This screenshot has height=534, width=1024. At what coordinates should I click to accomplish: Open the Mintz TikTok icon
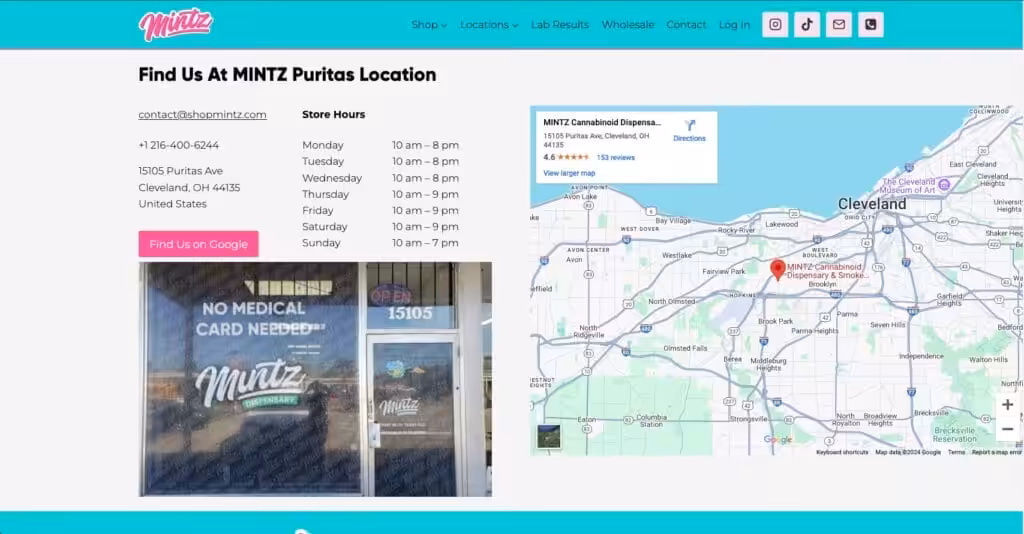(807, 25)
